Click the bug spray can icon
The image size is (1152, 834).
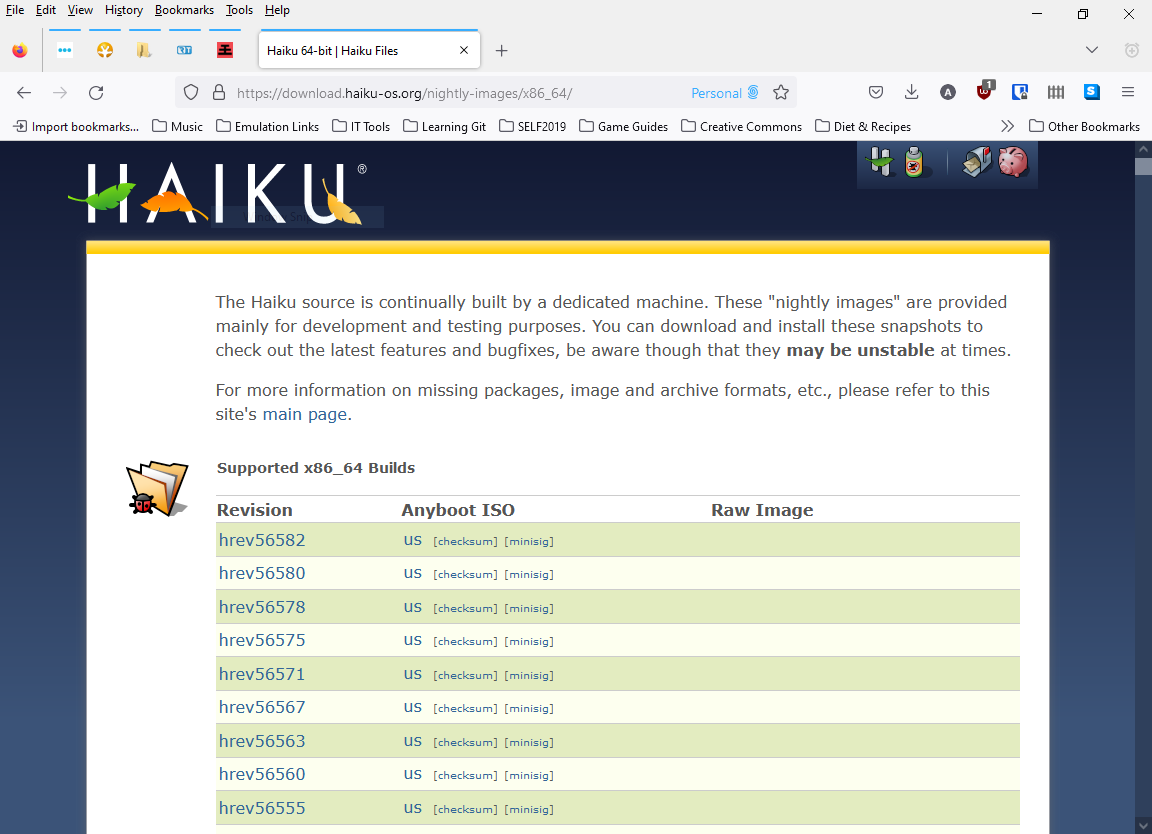coord(914,162)
